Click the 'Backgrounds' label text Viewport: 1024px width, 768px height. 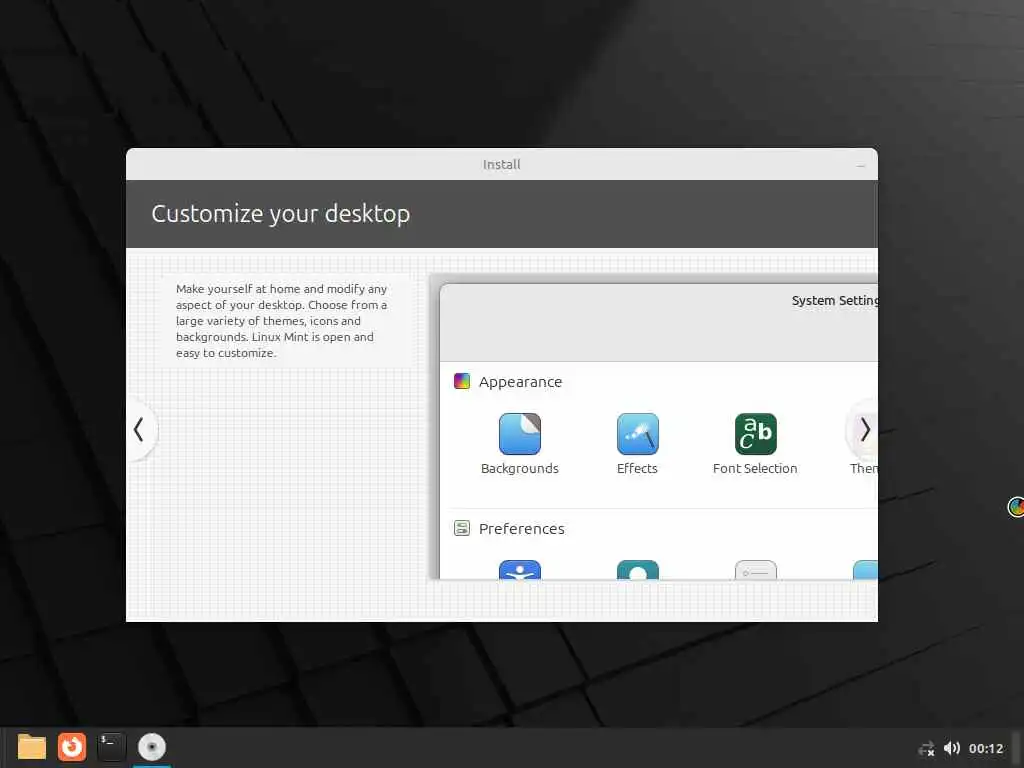pos(520,468)
